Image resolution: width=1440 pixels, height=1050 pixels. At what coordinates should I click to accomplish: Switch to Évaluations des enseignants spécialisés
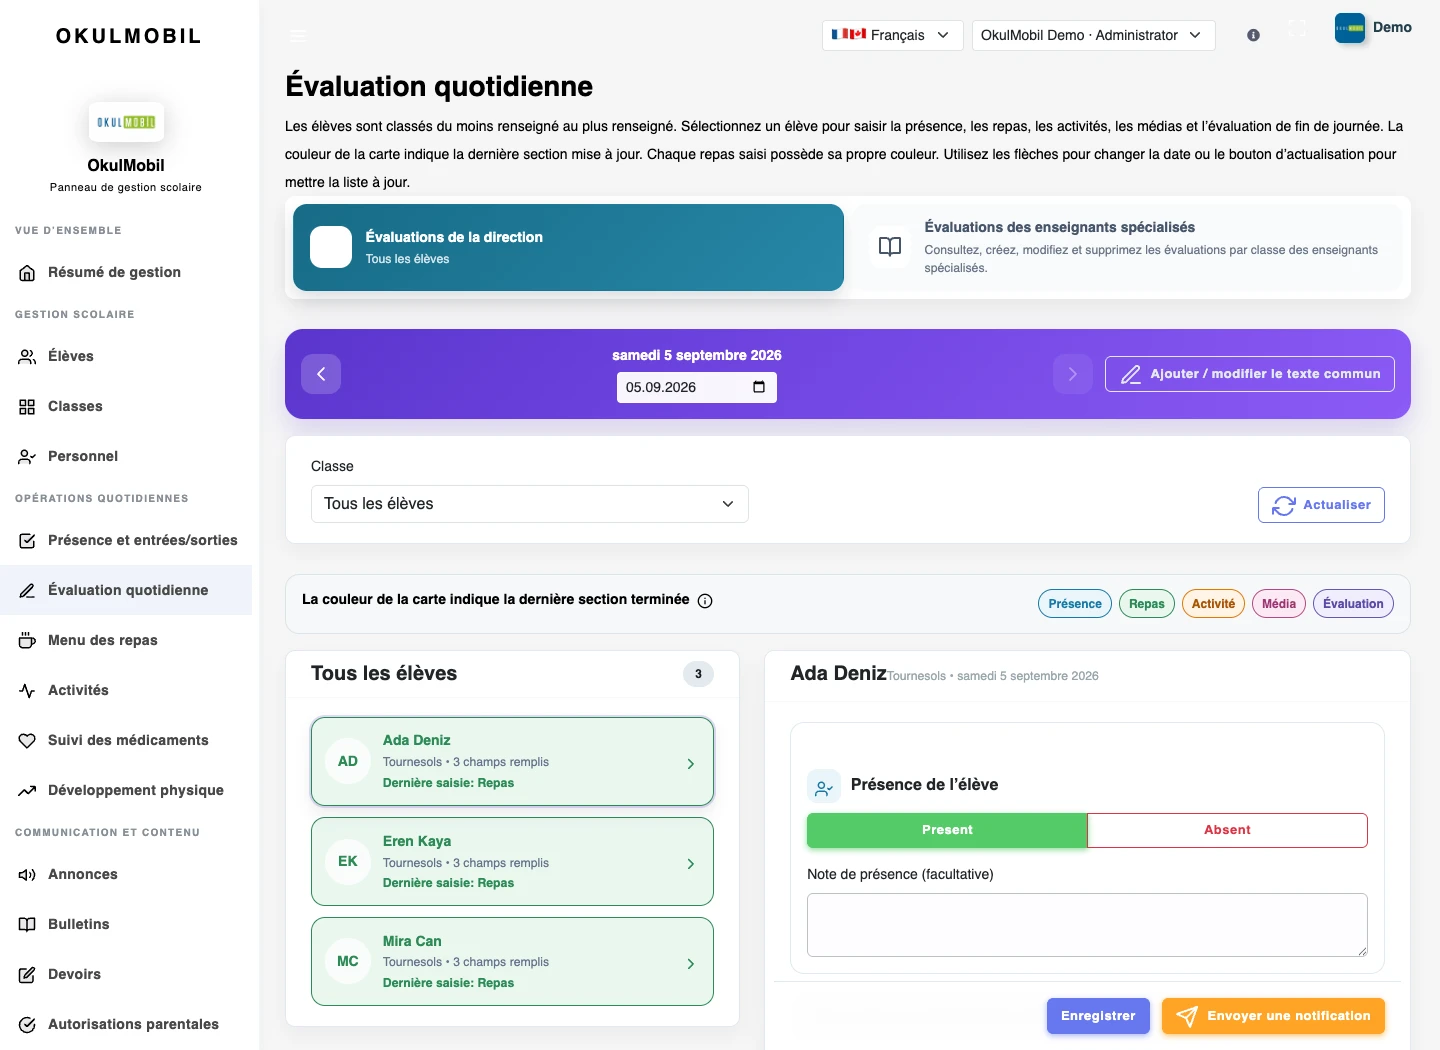(1128, 247)
